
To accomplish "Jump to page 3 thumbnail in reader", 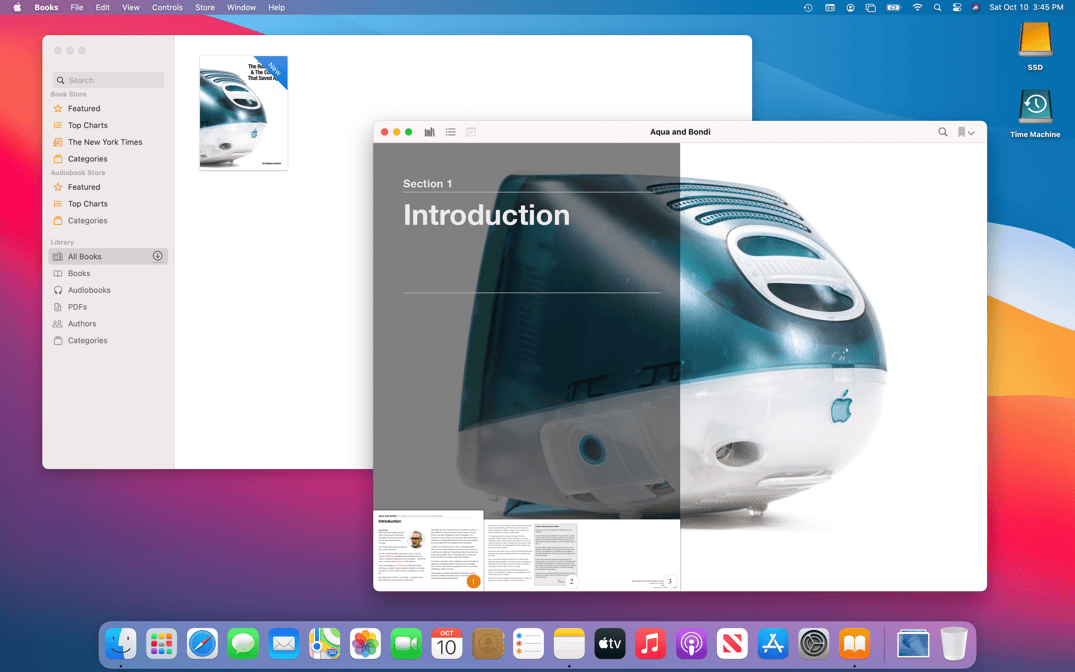I will pyautogui.click(x=631, y=554).
